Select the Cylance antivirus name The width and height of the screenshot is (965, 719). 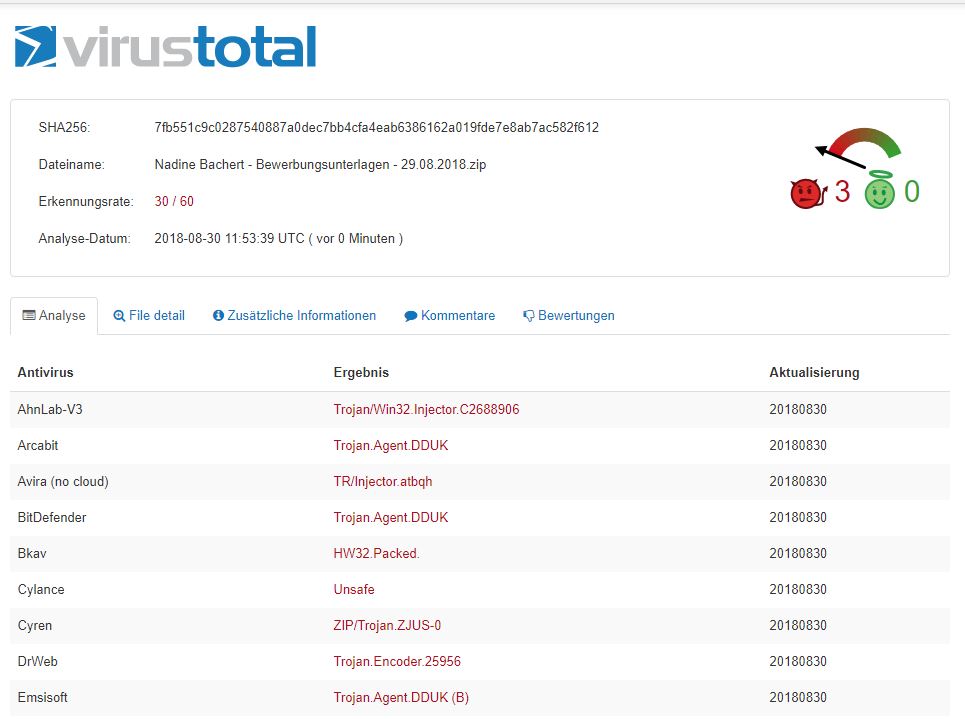coord(41,589)
